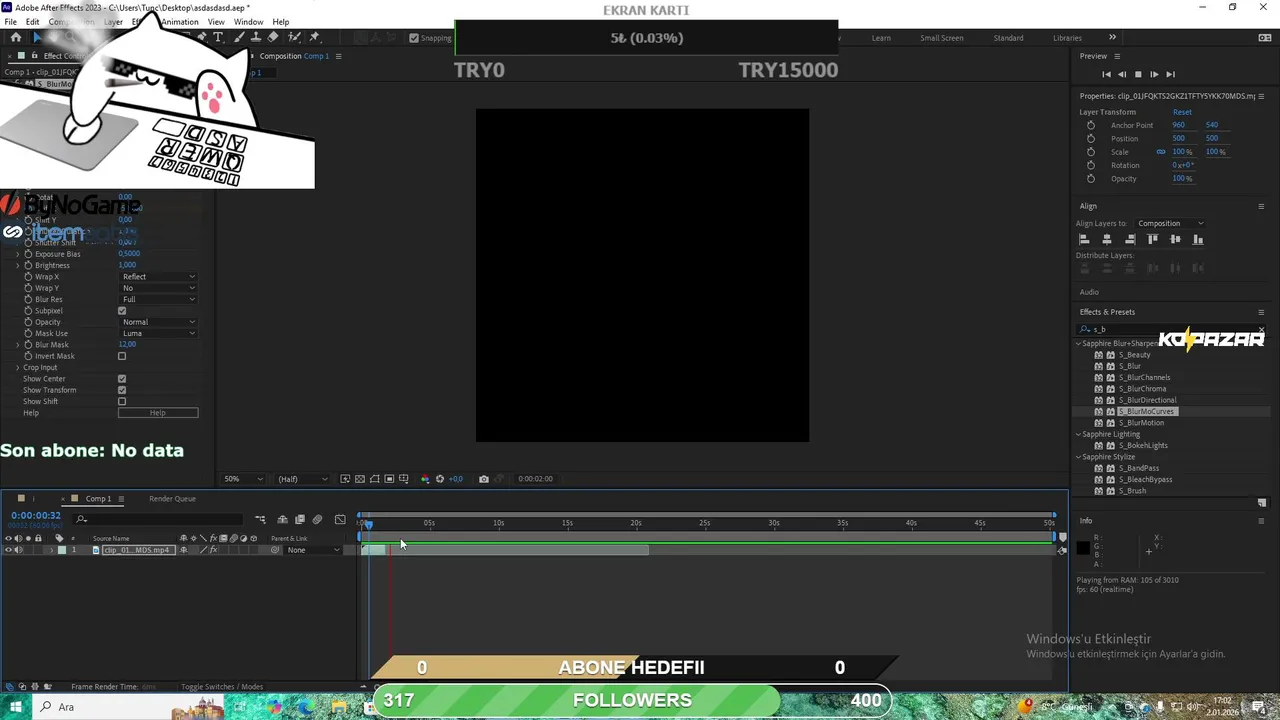
Task: Align layers to top edge
Action: click(1153, 239)
